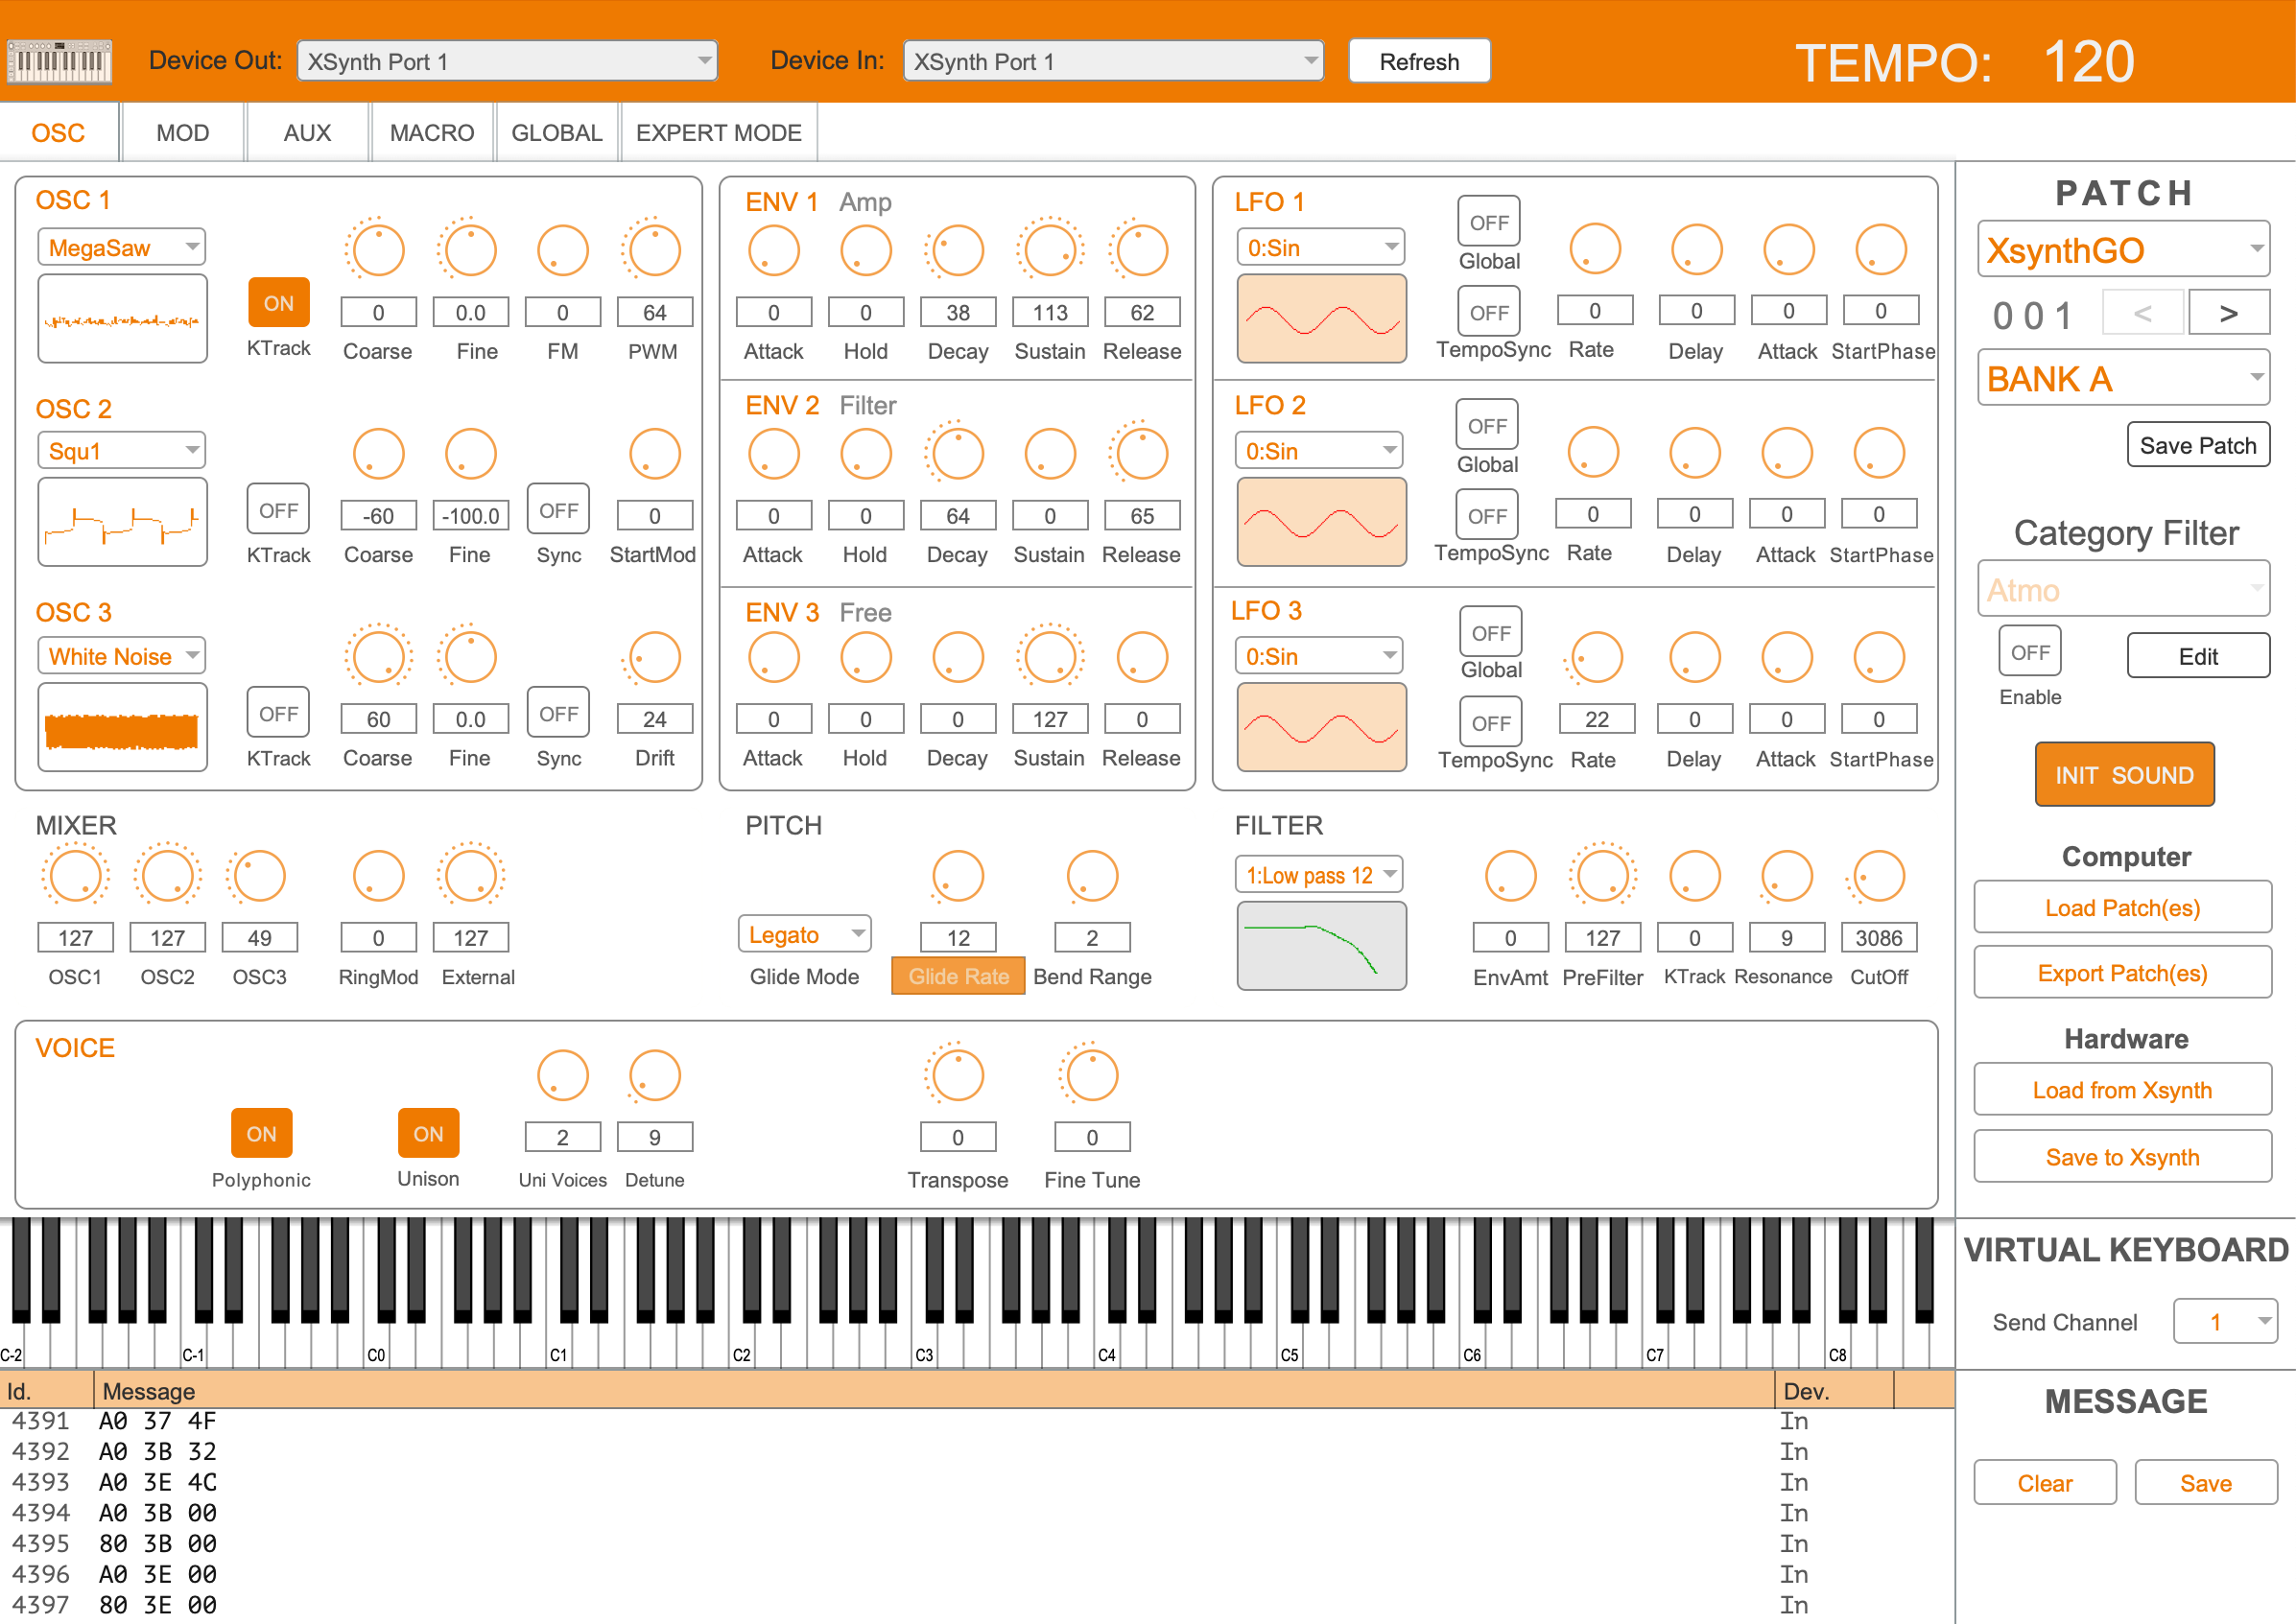Switch to the MOD tab
The image size is (2296, 1624).
coord(182,131)
